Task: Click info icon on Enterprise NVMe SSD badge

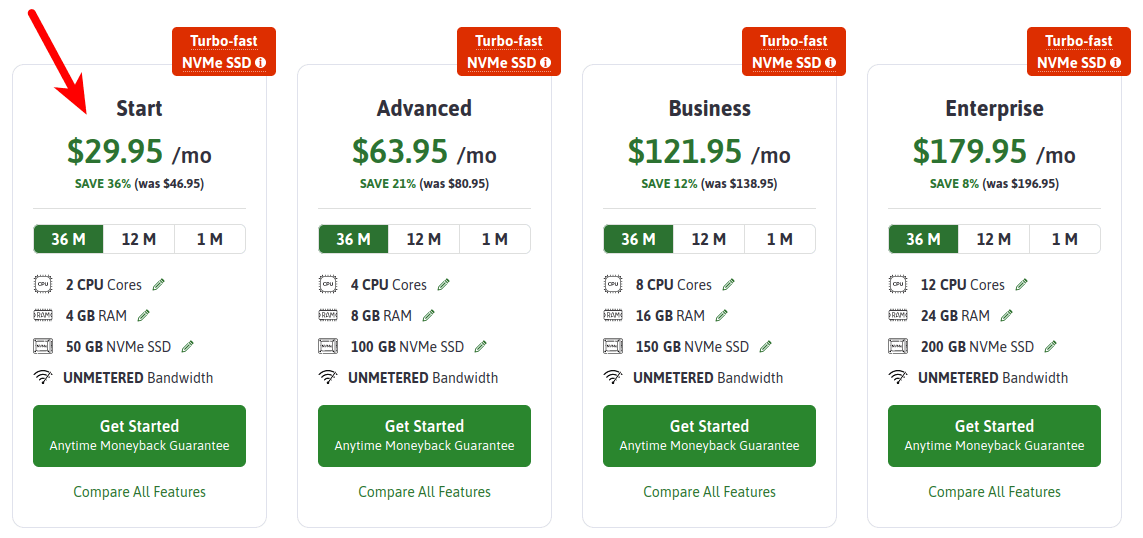Action: click(1116, 63)
